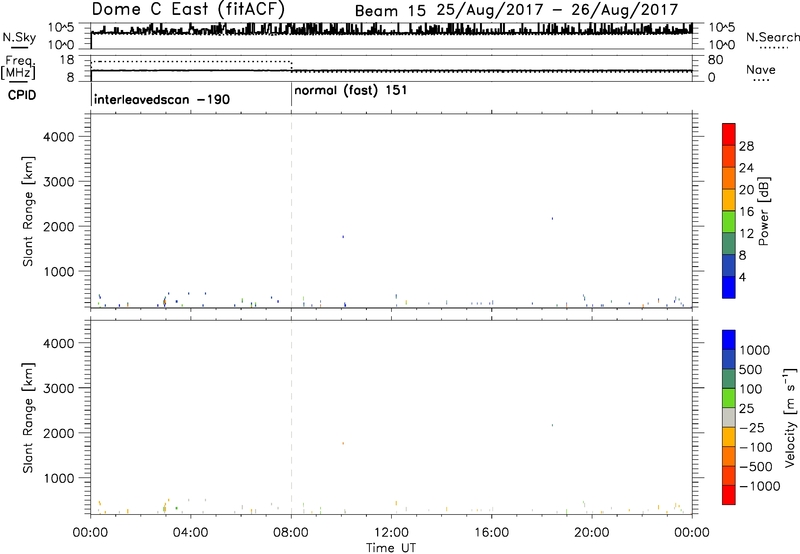Click the blue echo near 2200 km in power panel
The height and width of the screenshot is (554, 800).
pos(552,218)
